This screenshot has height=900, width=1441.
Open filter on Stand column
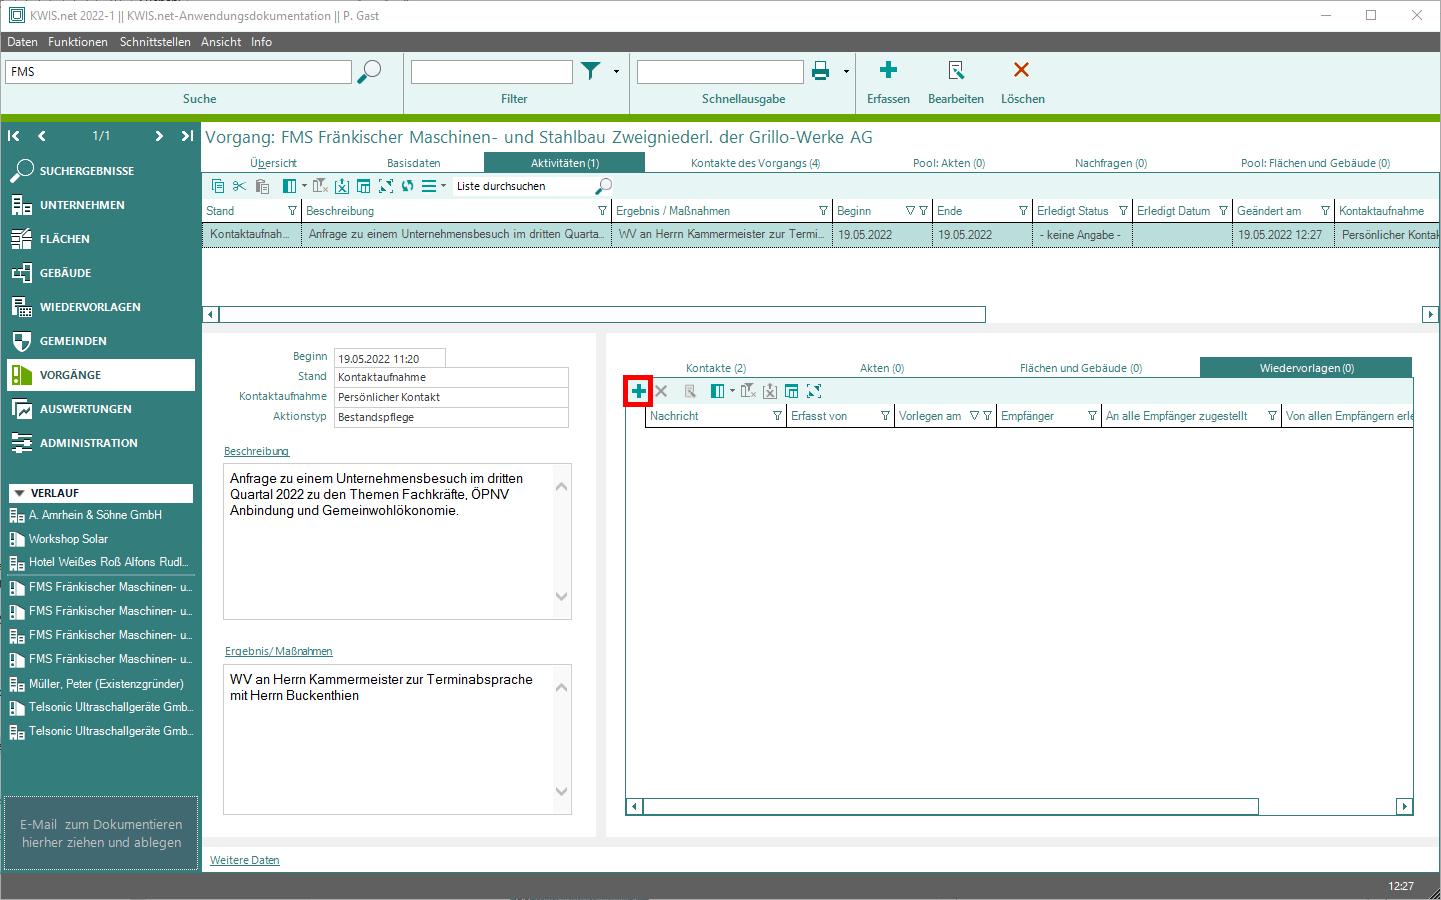292,211
